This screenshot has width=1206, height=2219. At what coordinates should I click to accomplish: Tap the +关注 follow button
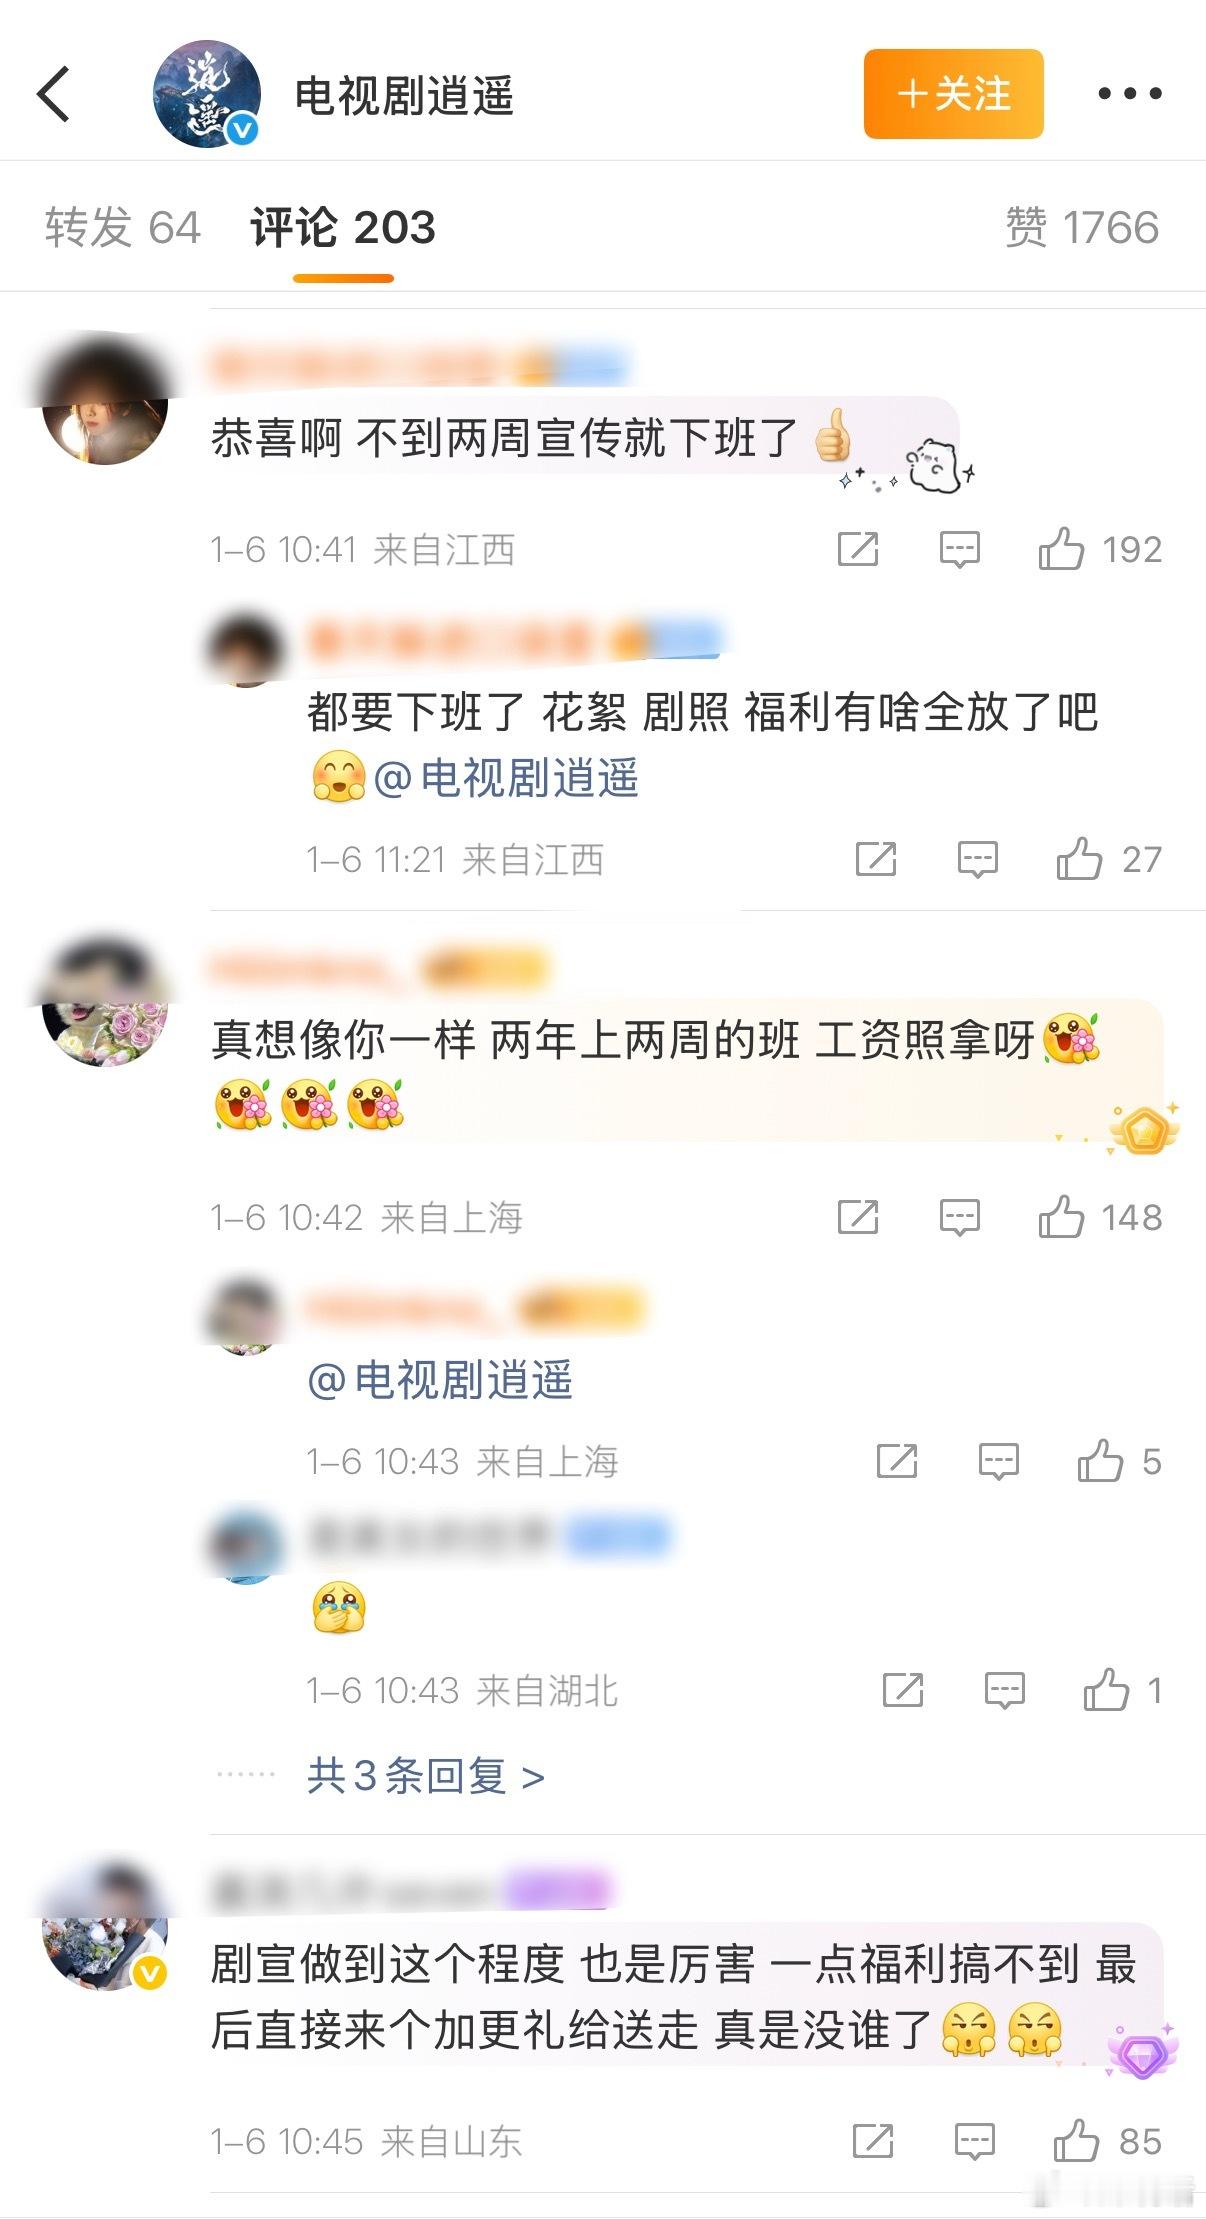point(954,94)
